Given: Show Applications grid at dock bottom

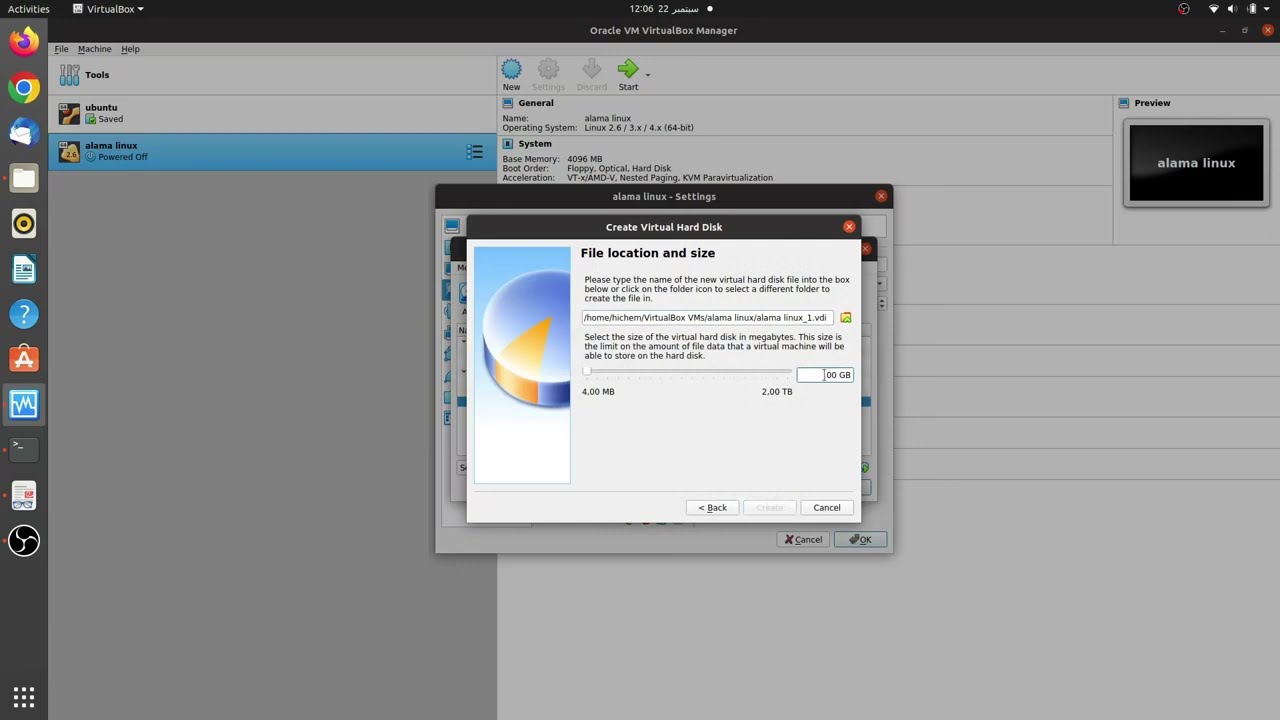Looking at the screenshot, I should (24, 696).
